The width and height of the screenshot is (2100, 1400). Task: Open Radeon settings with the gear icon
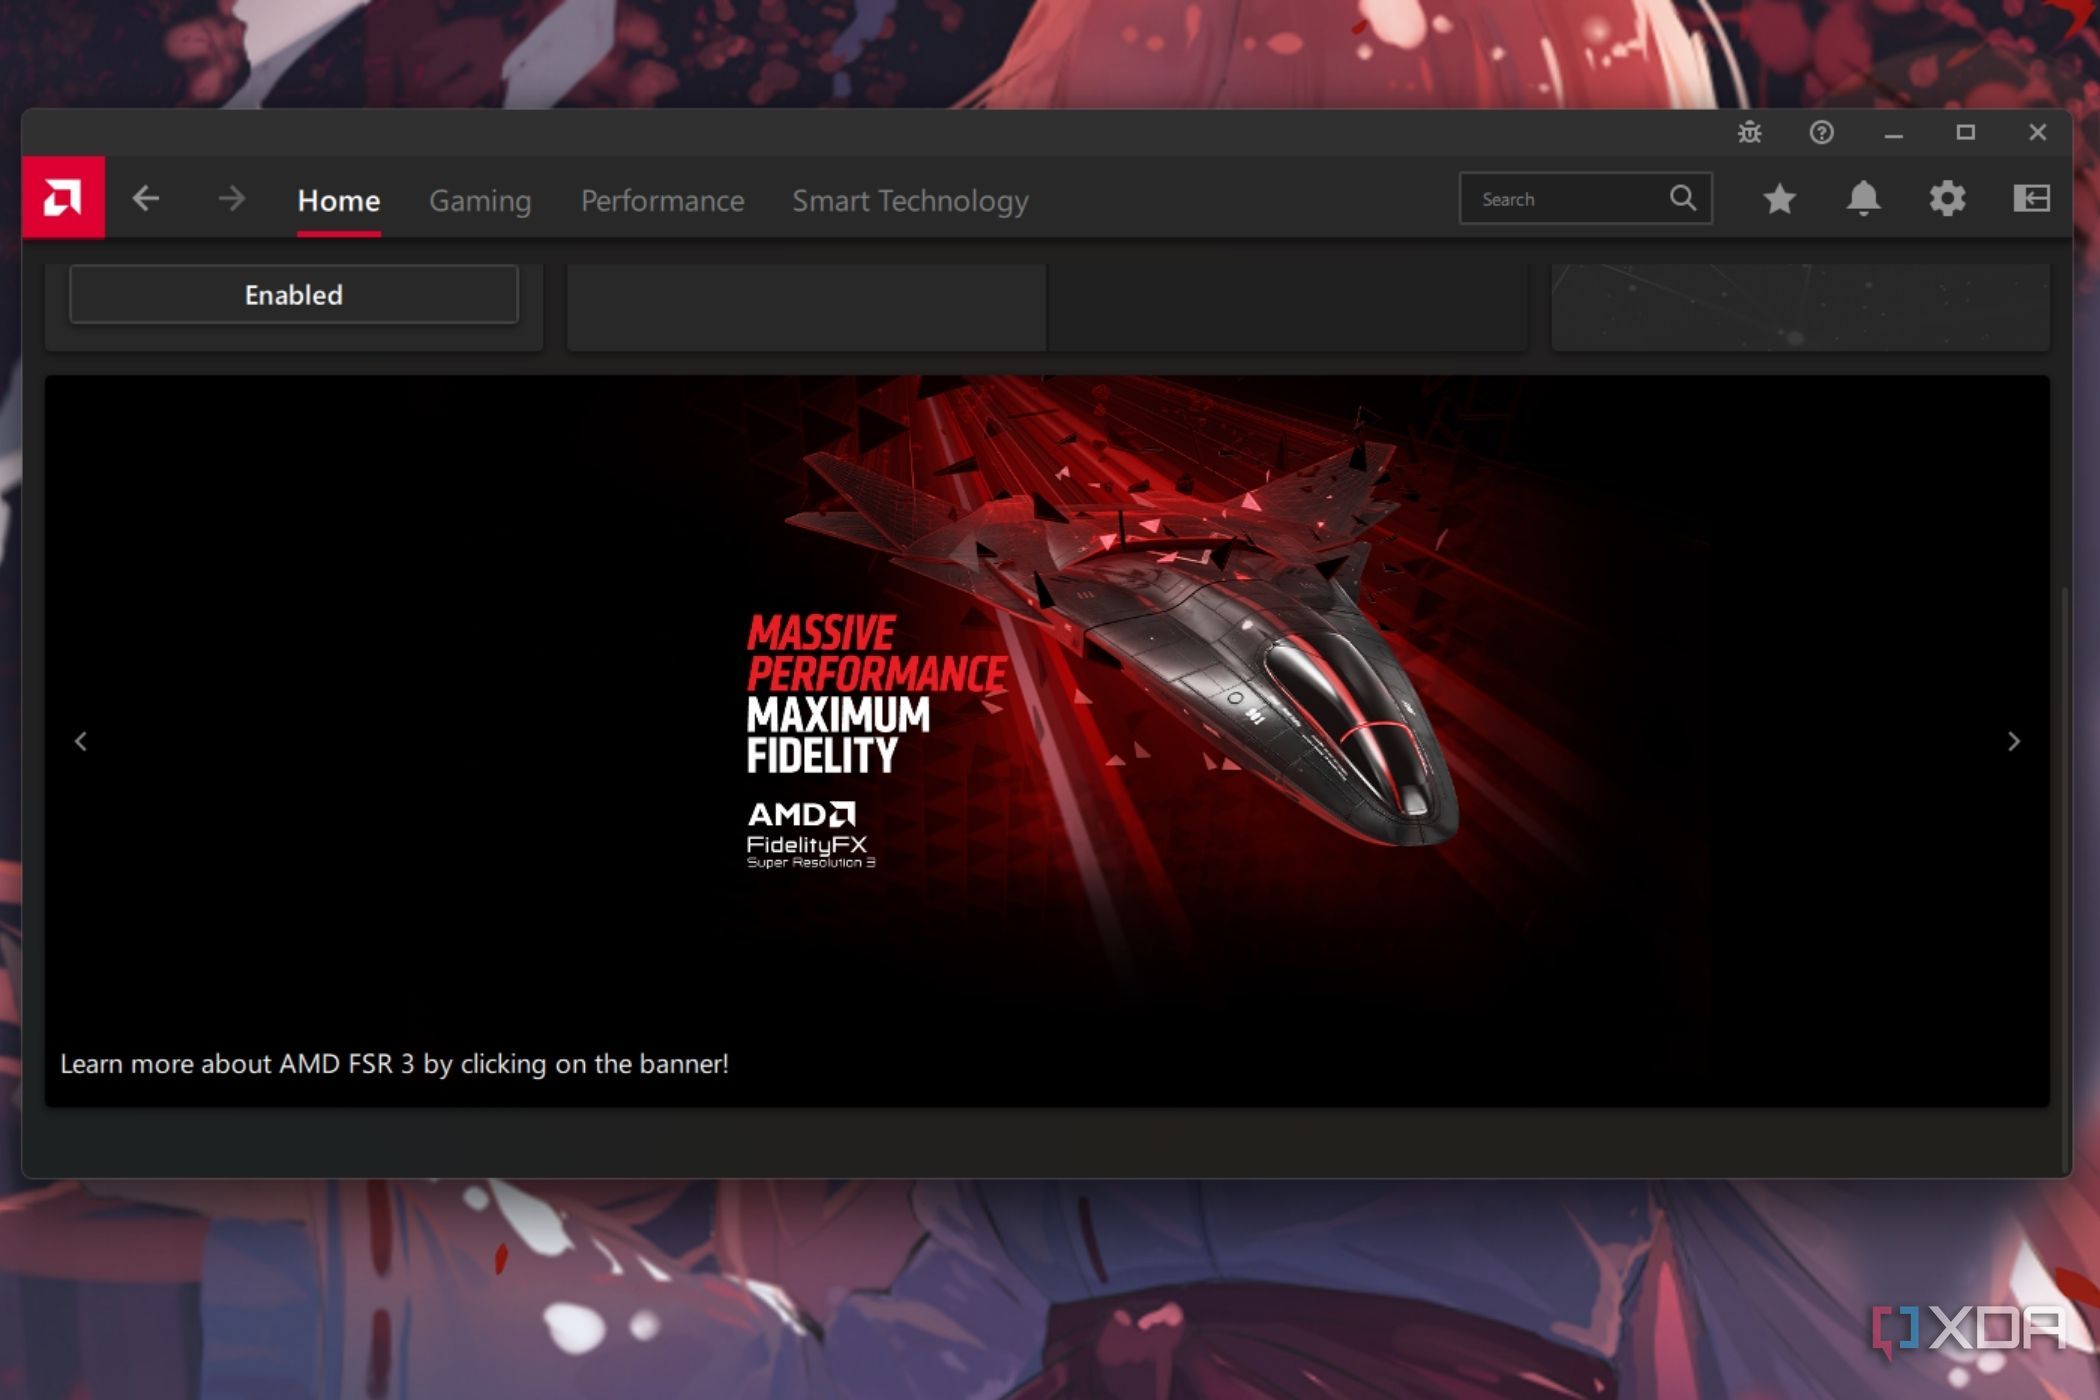point(1948,198)
